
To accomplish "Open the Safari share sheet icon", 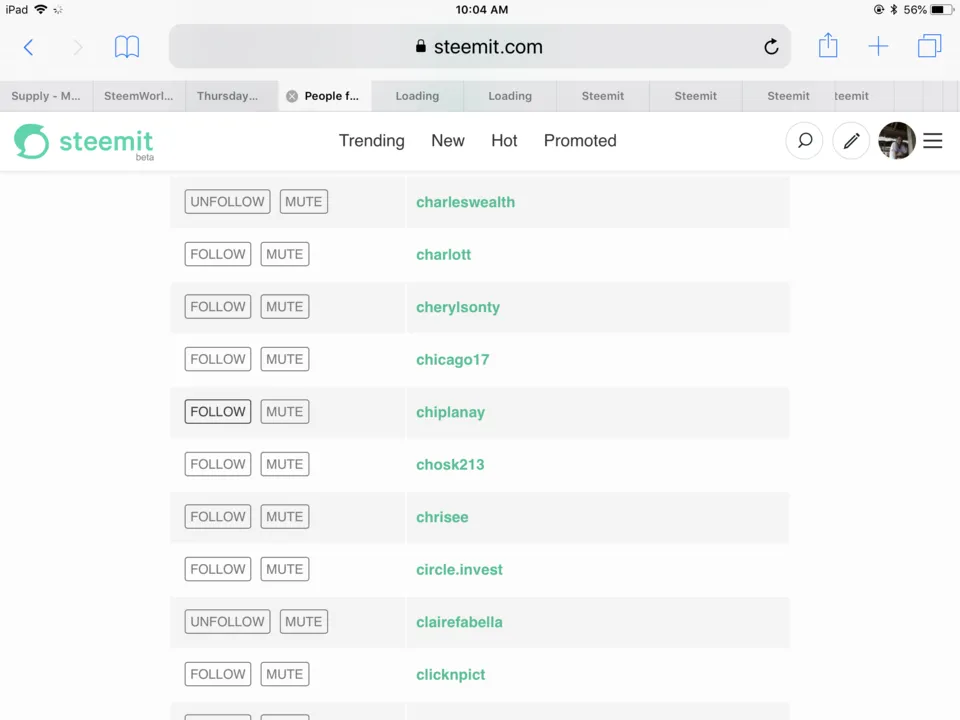I will (828, 45).
